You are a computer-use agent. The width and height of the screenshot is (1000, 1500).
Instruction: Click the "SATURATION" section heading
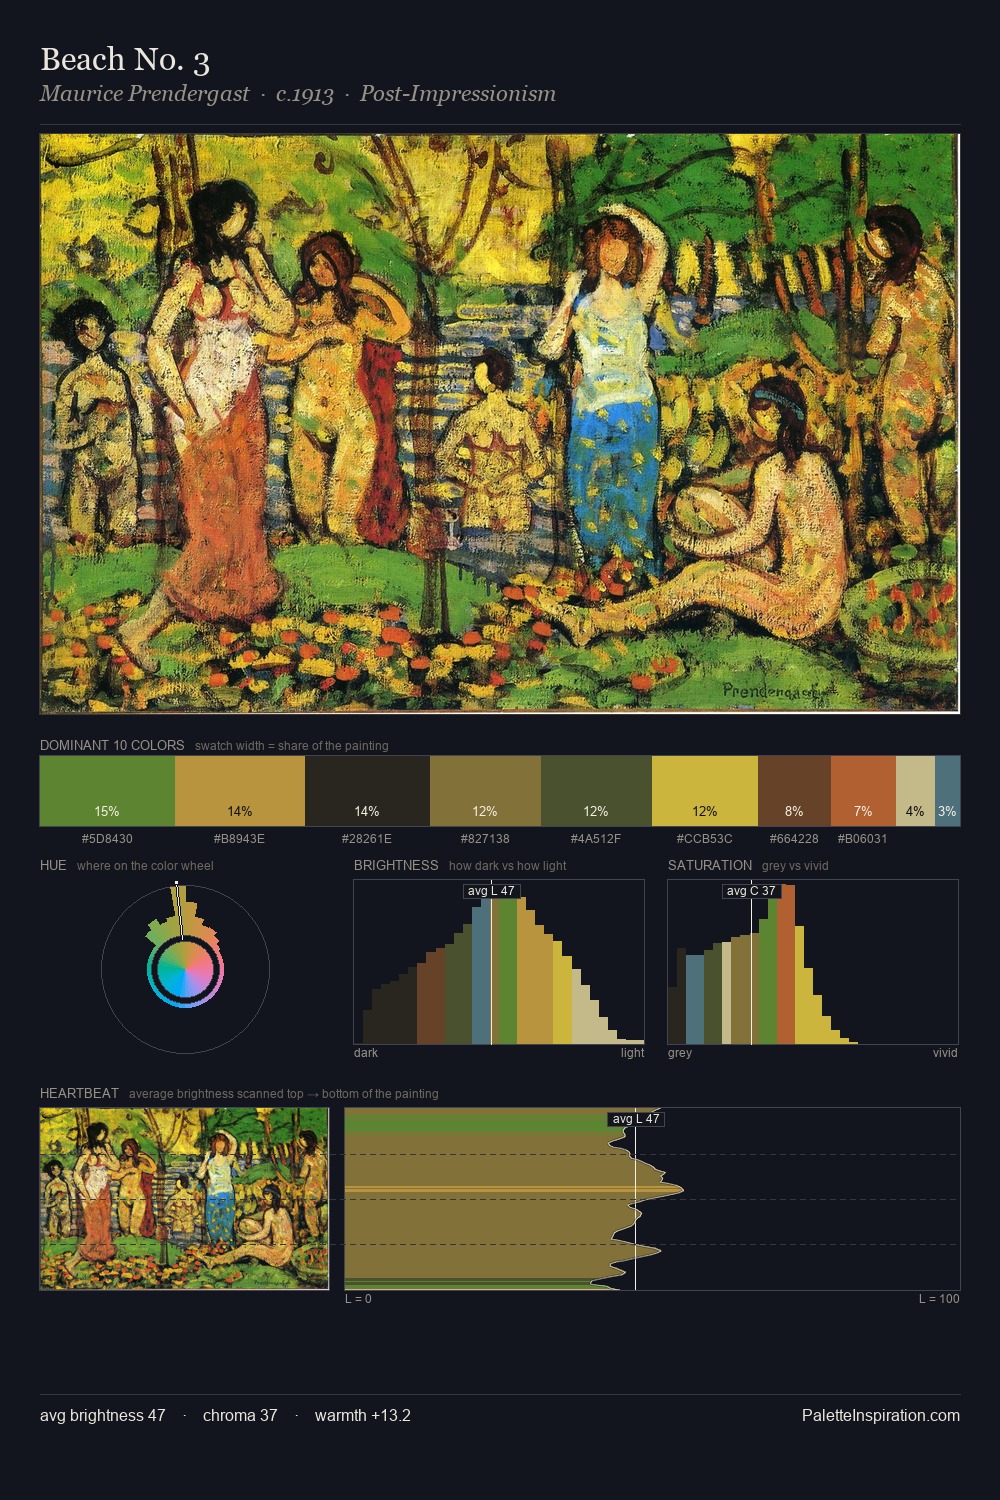pyautogui.click(x=710, y=865)
